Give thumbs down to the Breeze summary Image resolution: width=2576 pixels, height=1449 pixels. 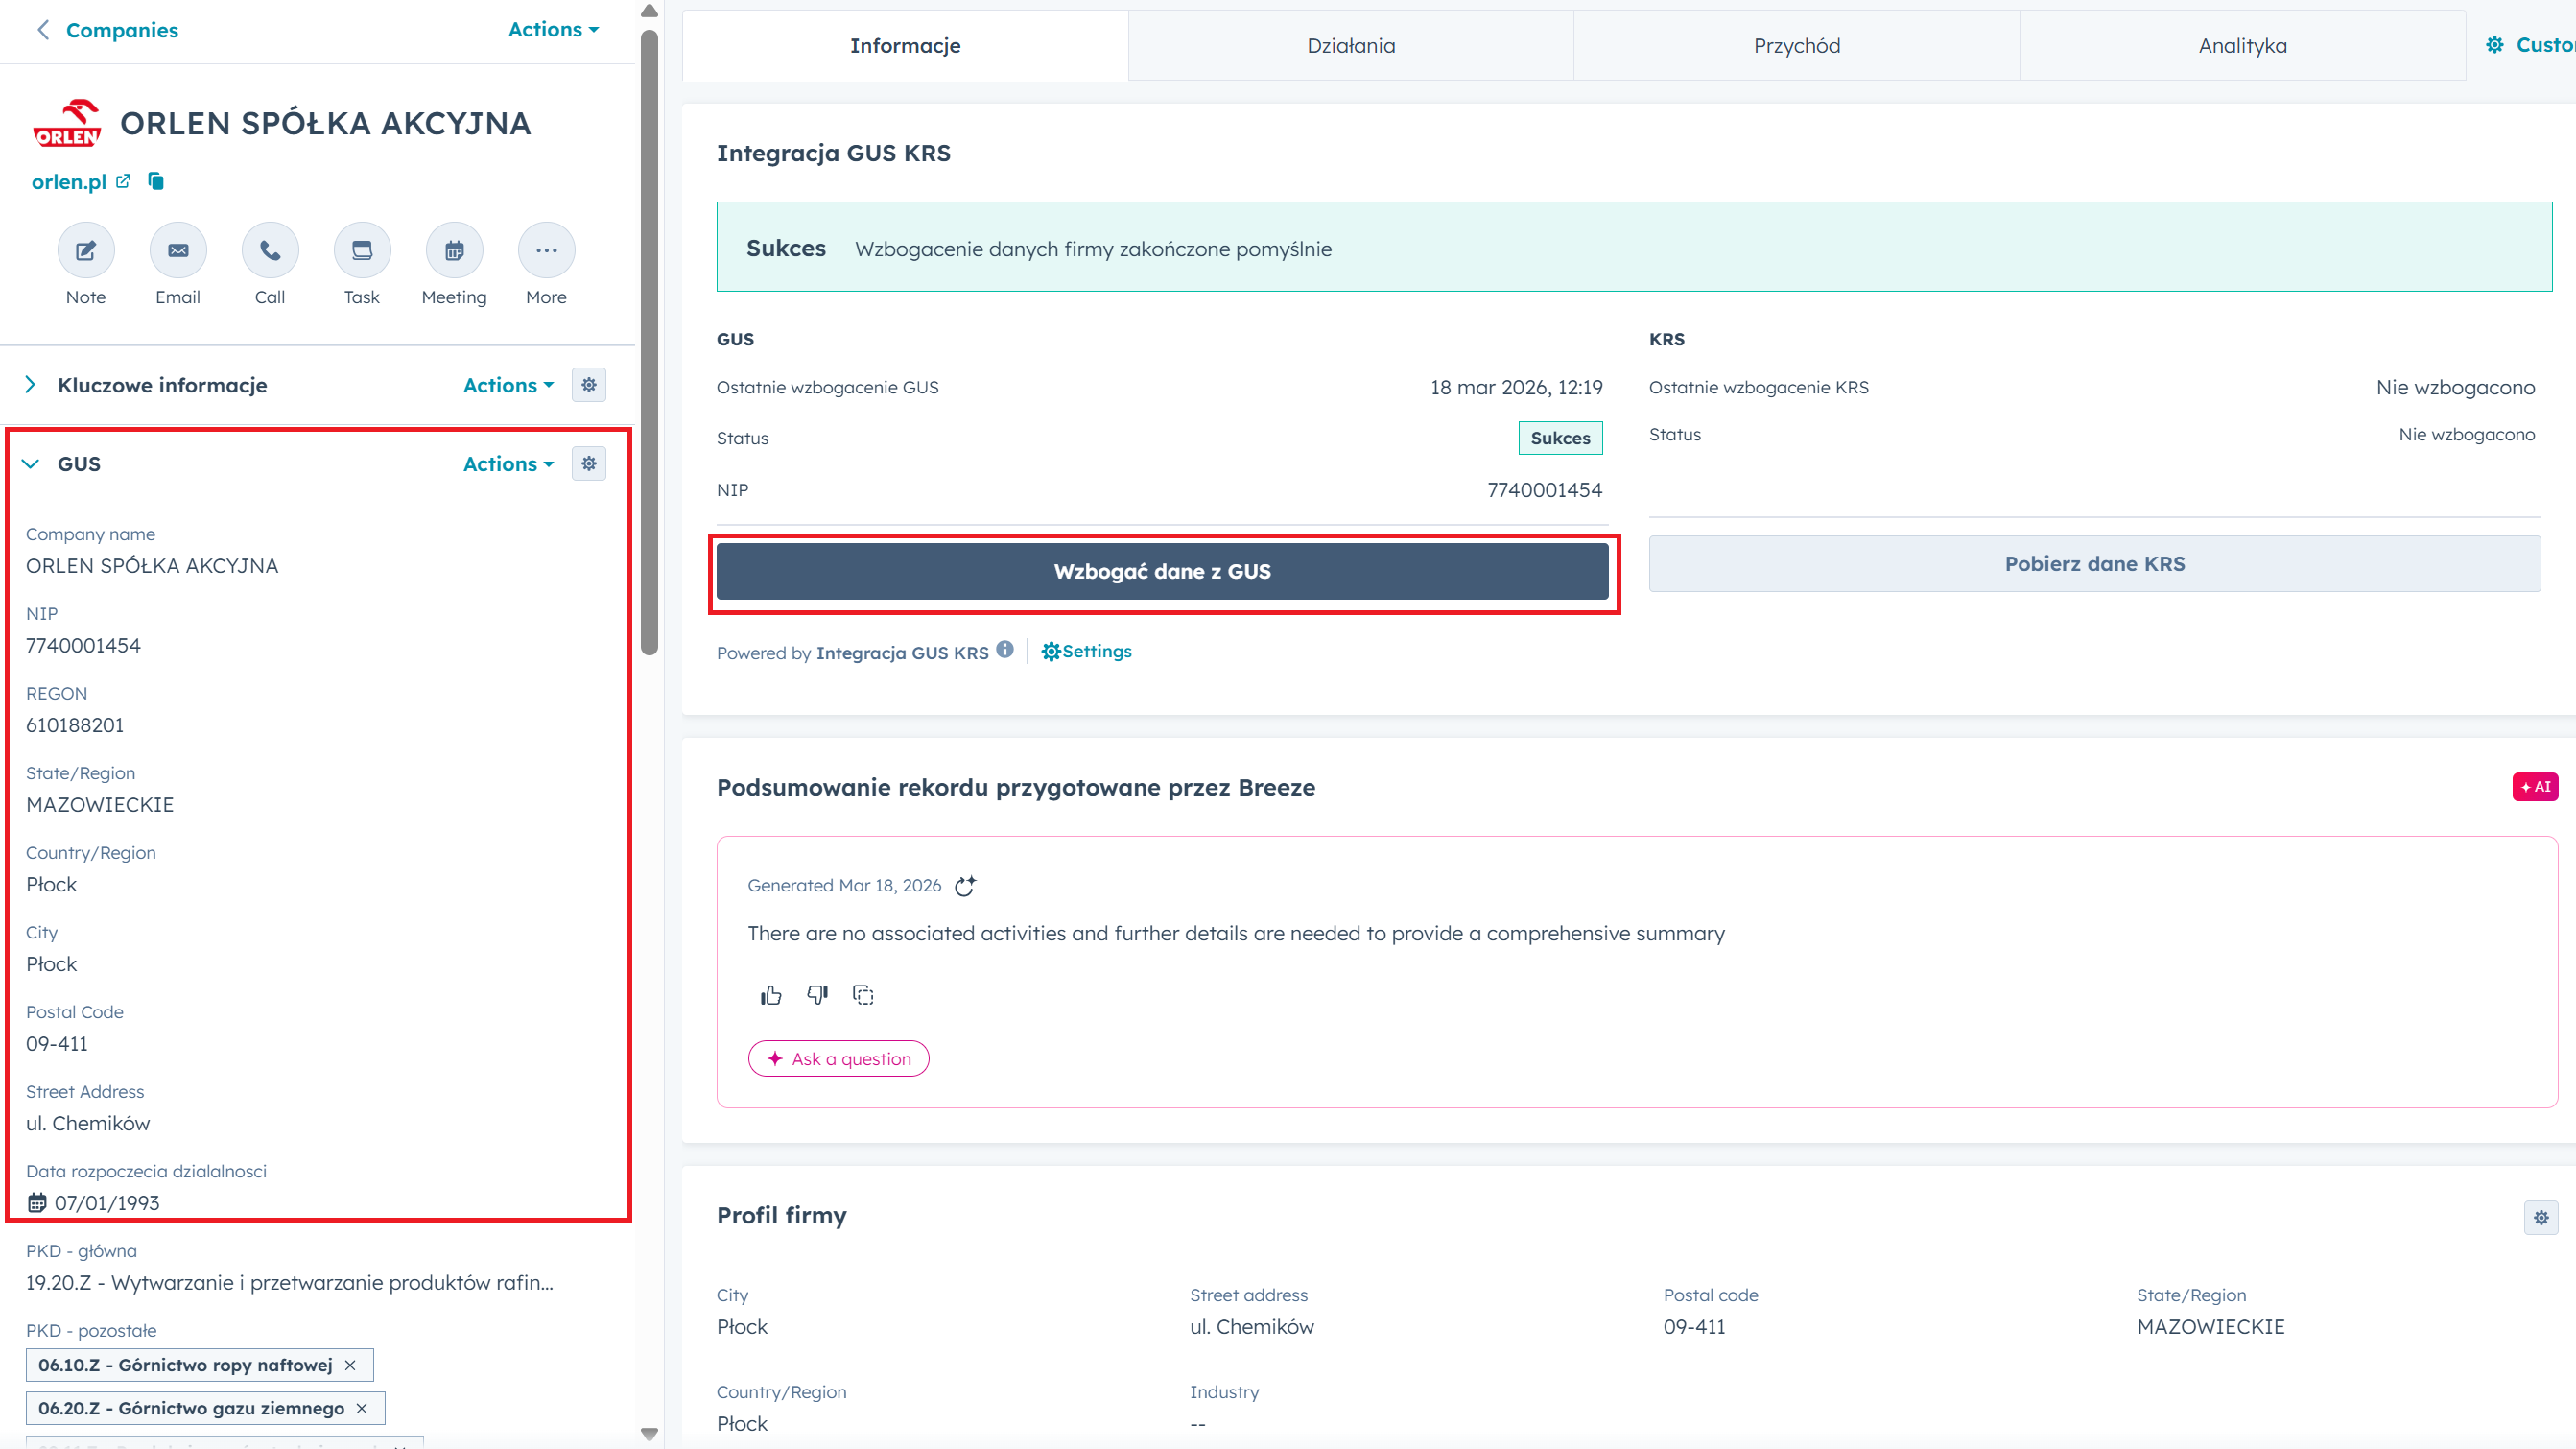tap(817, 995)
